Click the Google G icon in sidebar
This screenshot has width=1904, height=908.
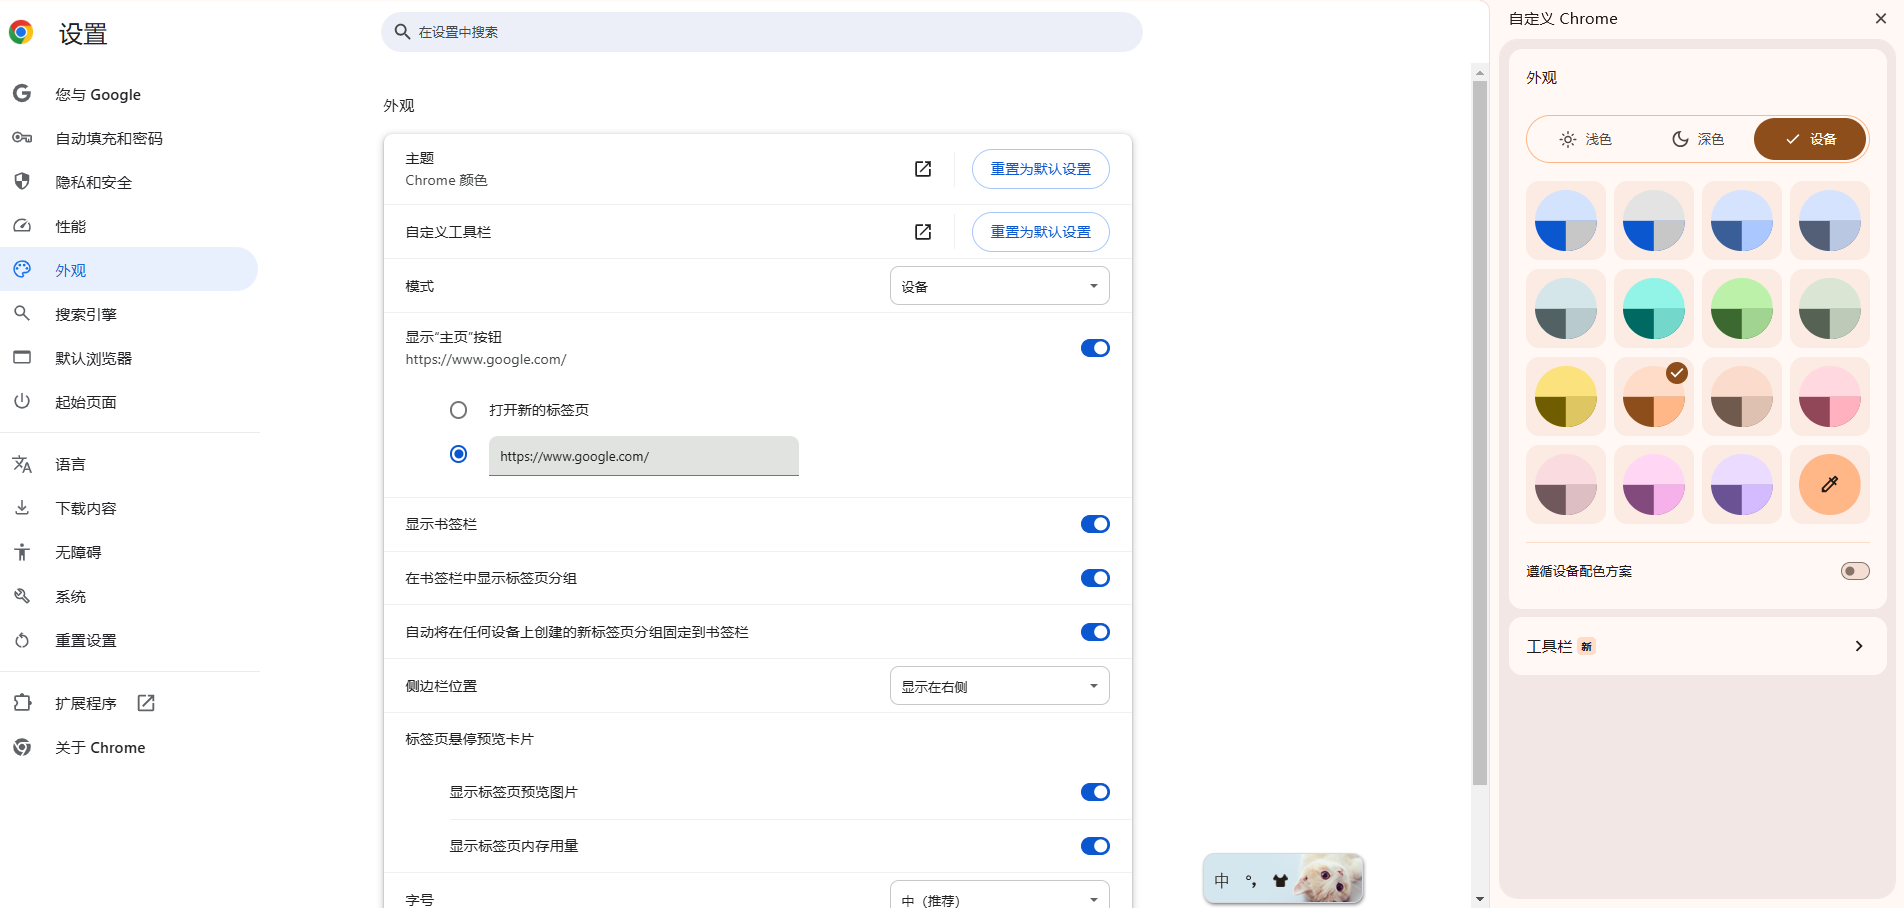coord(22,94)
